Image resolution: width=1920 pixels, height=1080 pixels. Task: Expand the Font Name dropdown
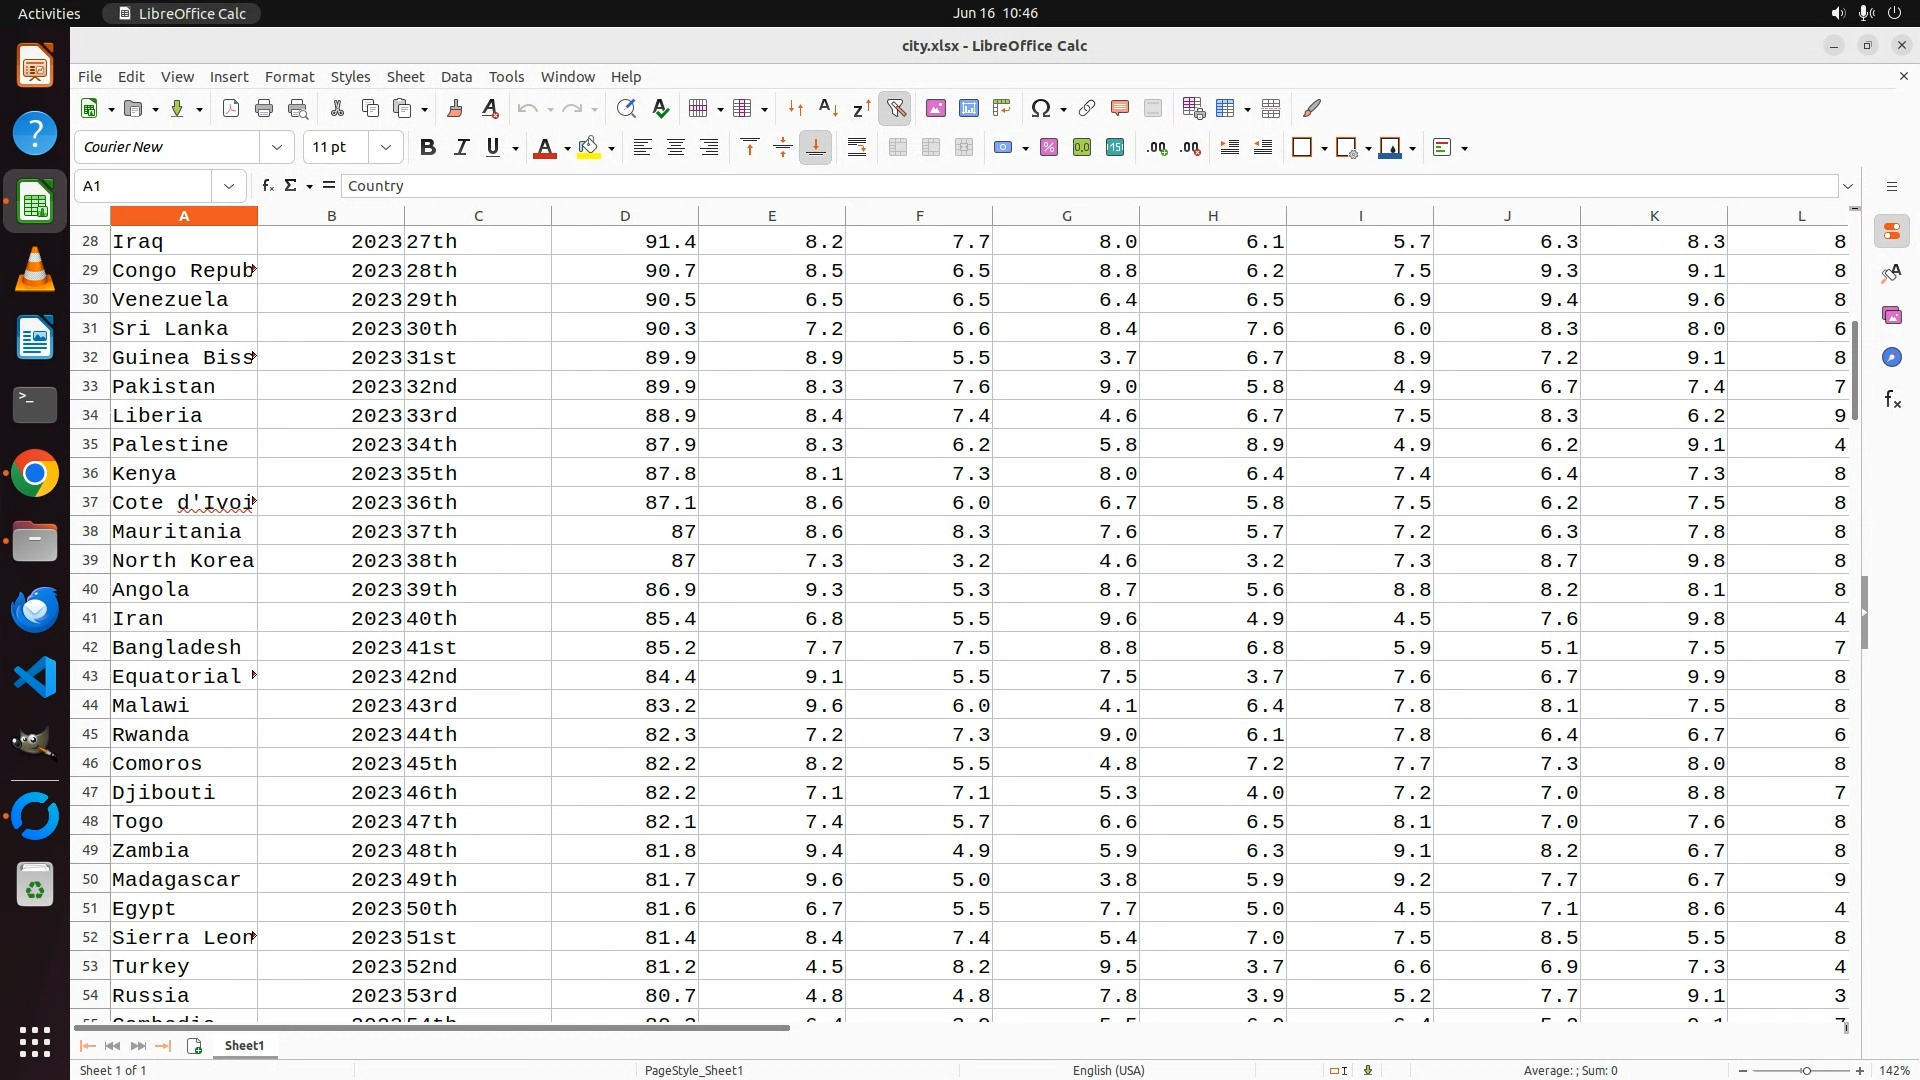(277, 148)
